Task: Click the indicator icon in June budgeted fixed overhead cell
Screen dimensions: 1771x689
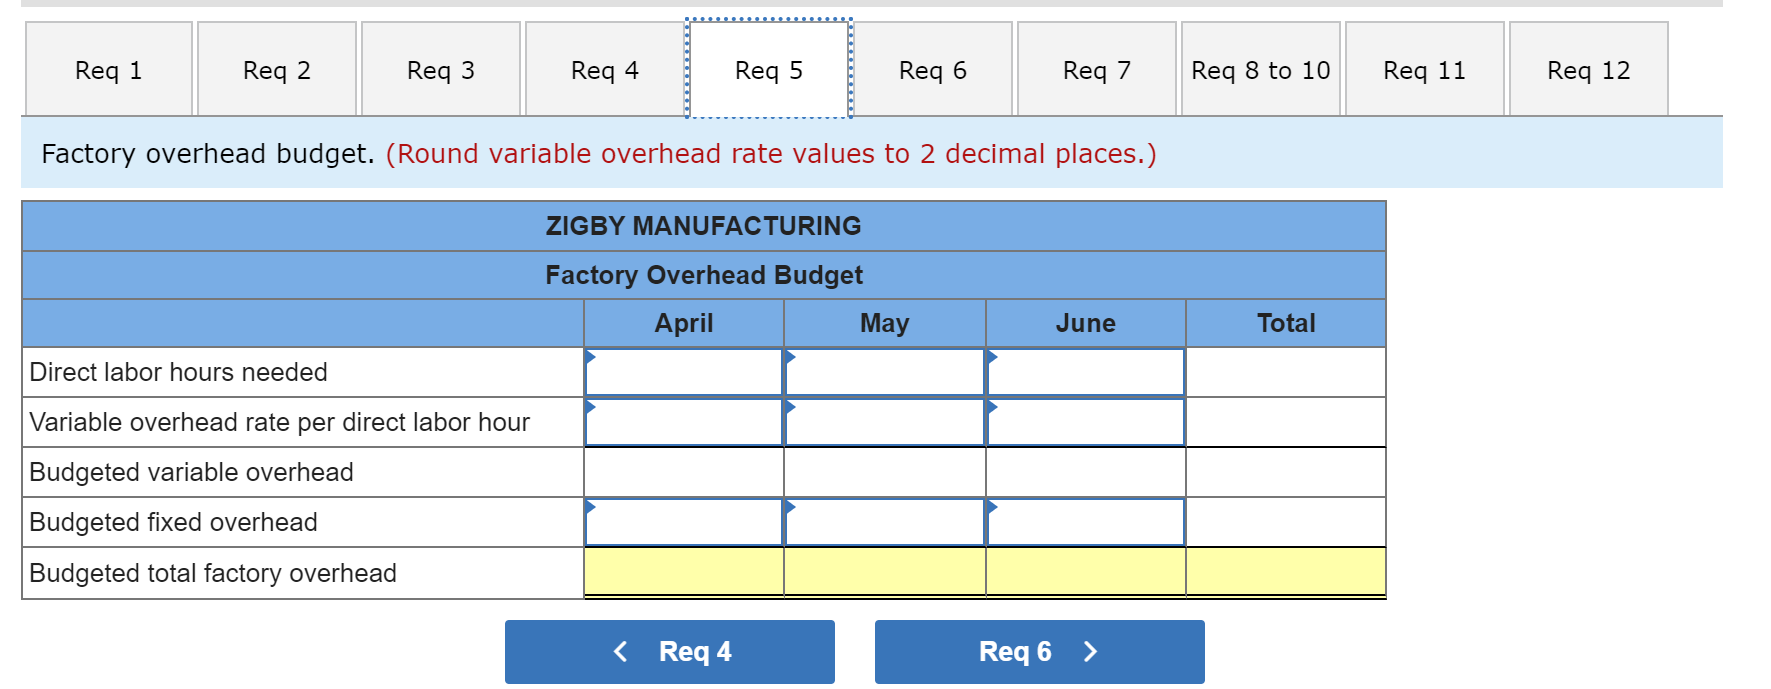Action: 994,506
